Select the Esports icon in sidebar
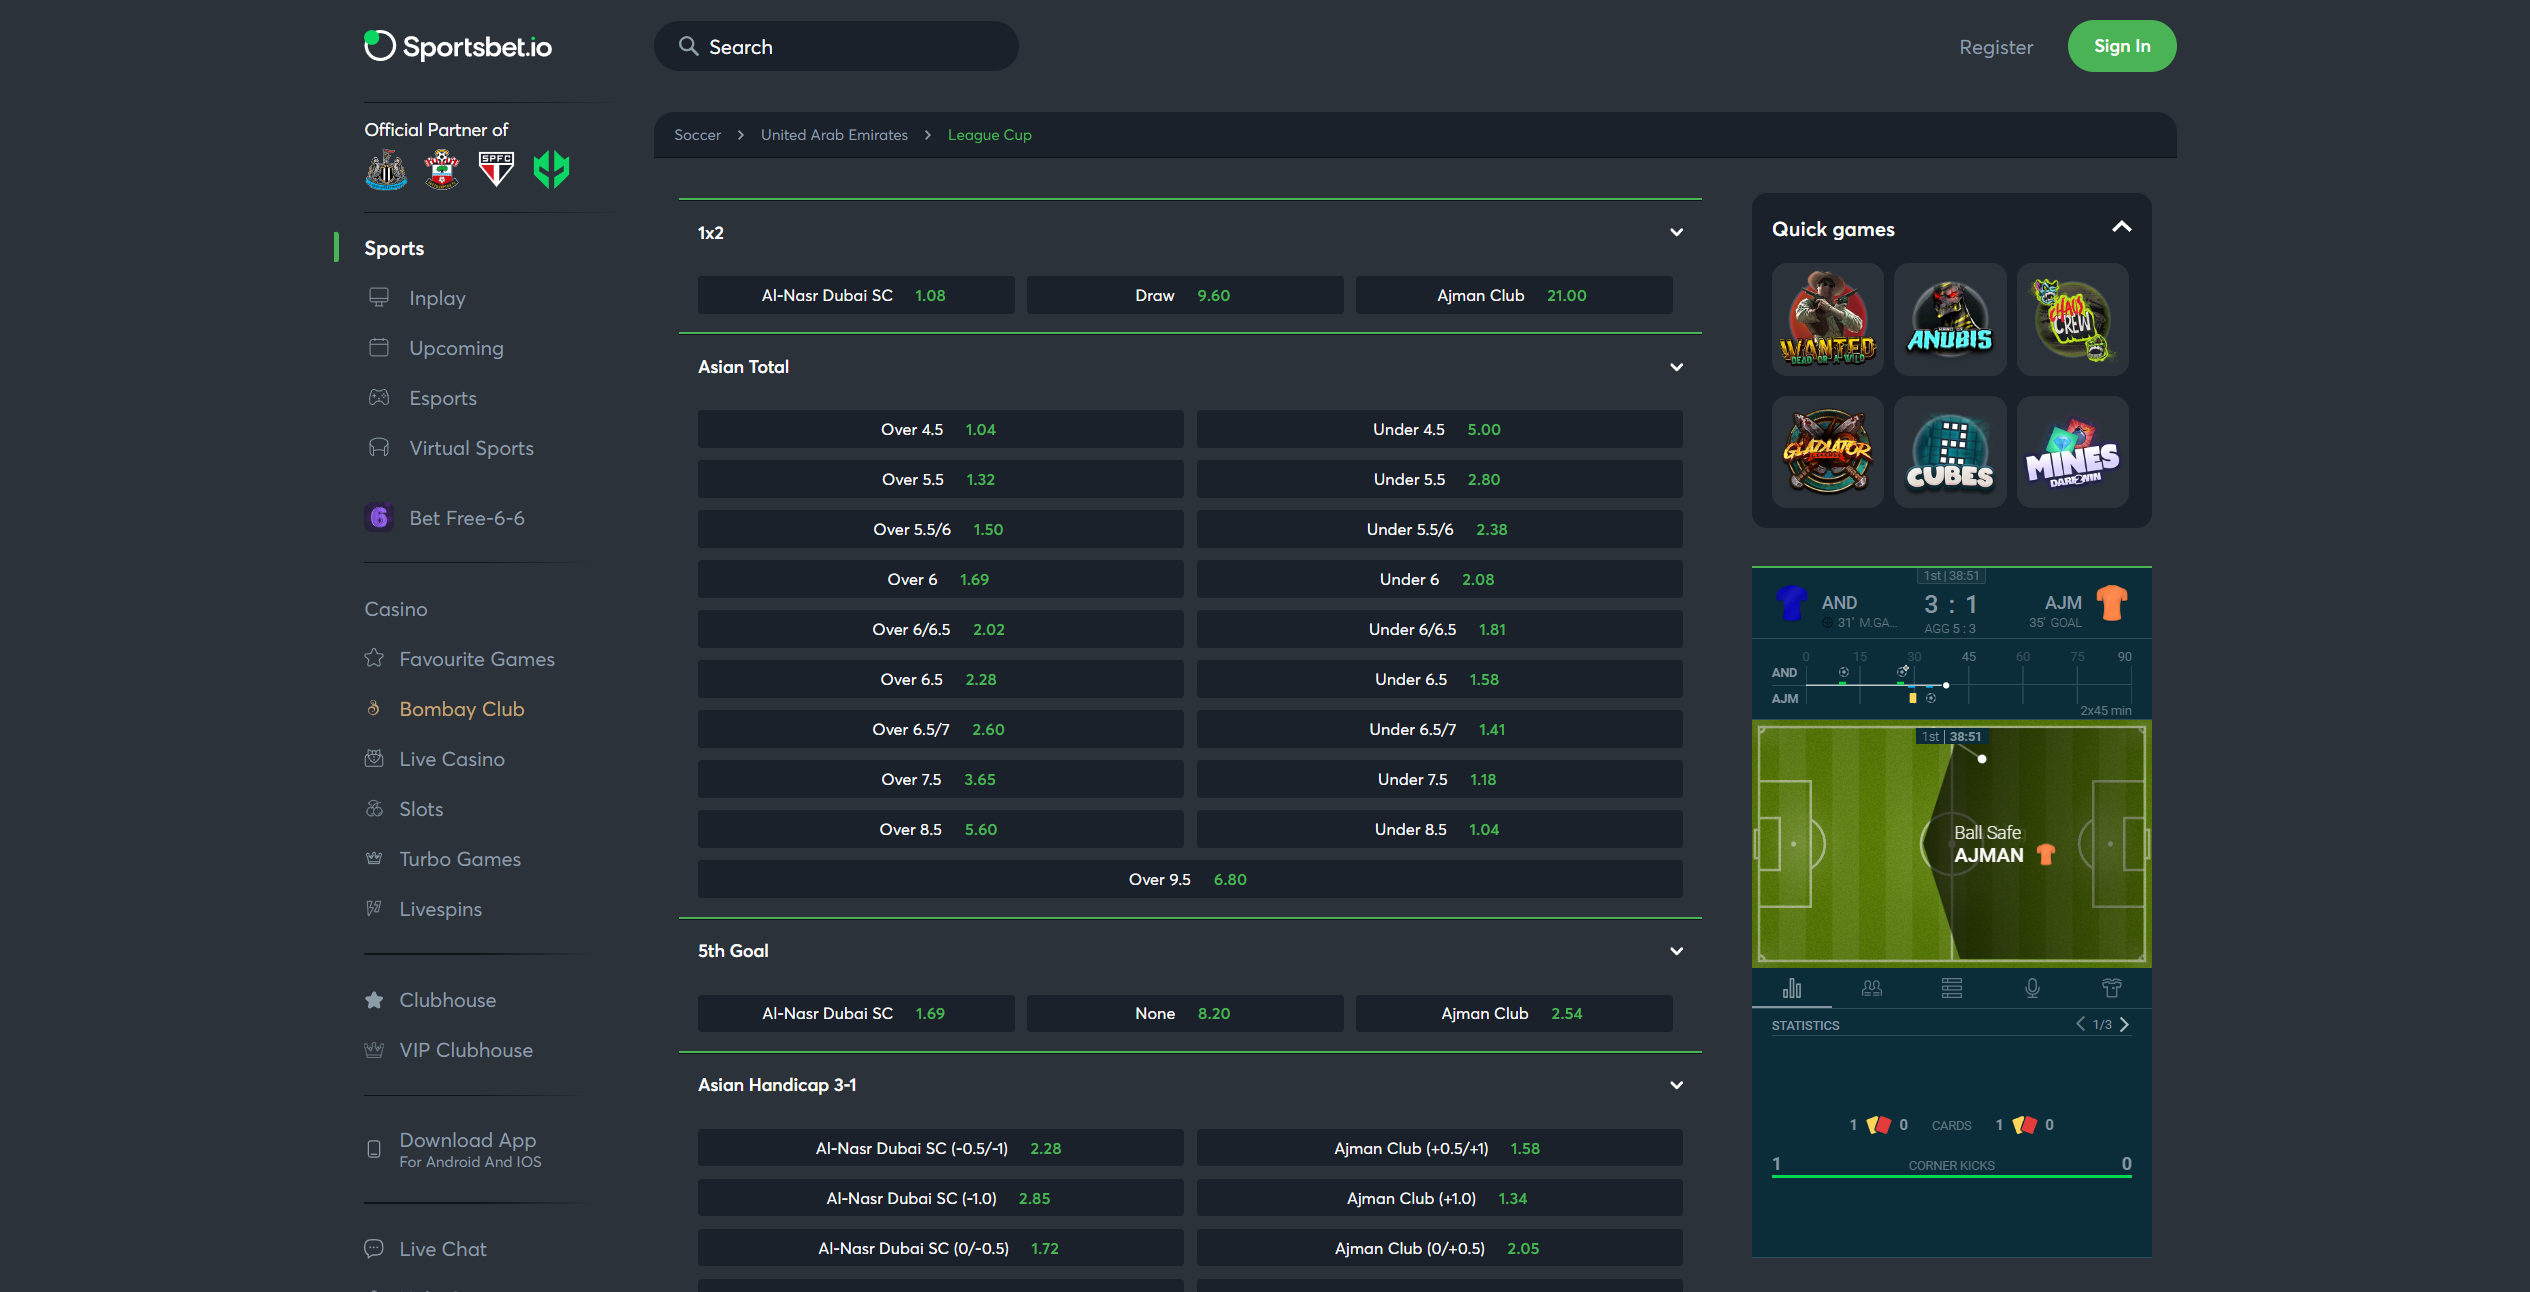The height and width of the screenshot is (1292, 2530). [x=379, y=396]
